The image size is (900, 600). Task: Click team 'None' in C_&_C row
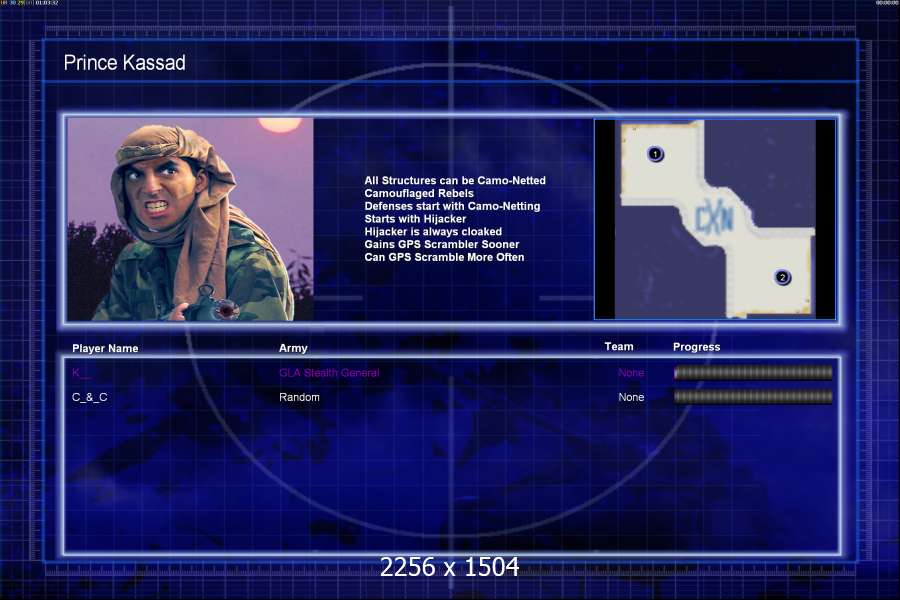point(631,397)
